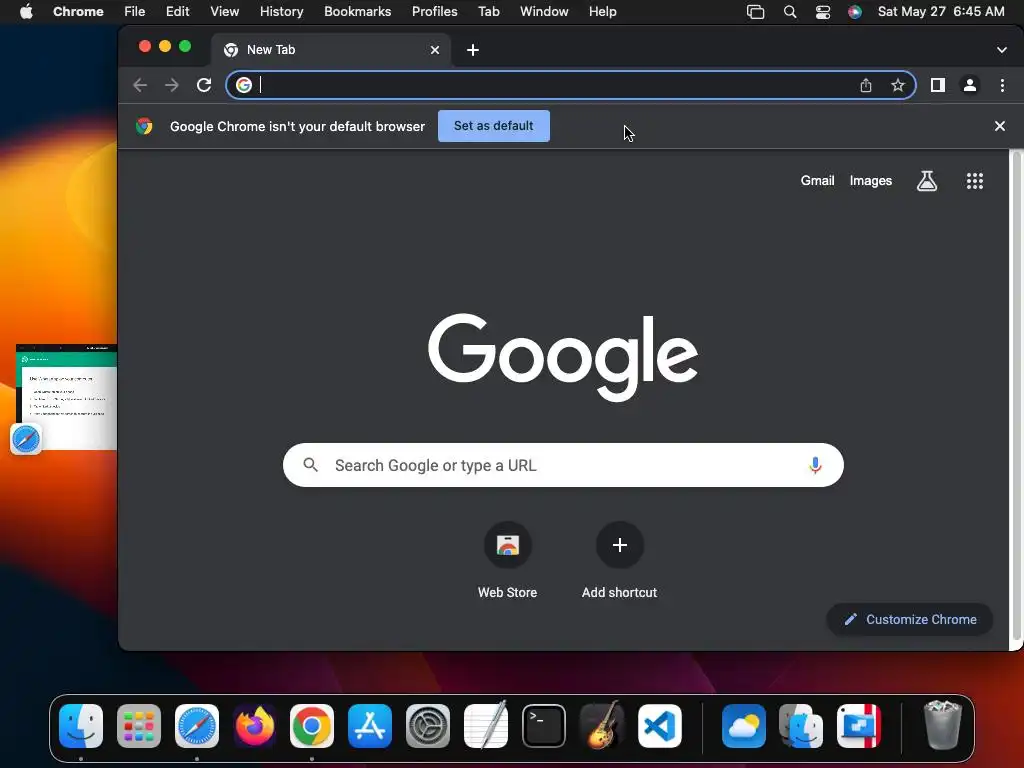1024x768 pixels.
Task: Open Terminal from the Dock
Action: click(x=544, y=726)
